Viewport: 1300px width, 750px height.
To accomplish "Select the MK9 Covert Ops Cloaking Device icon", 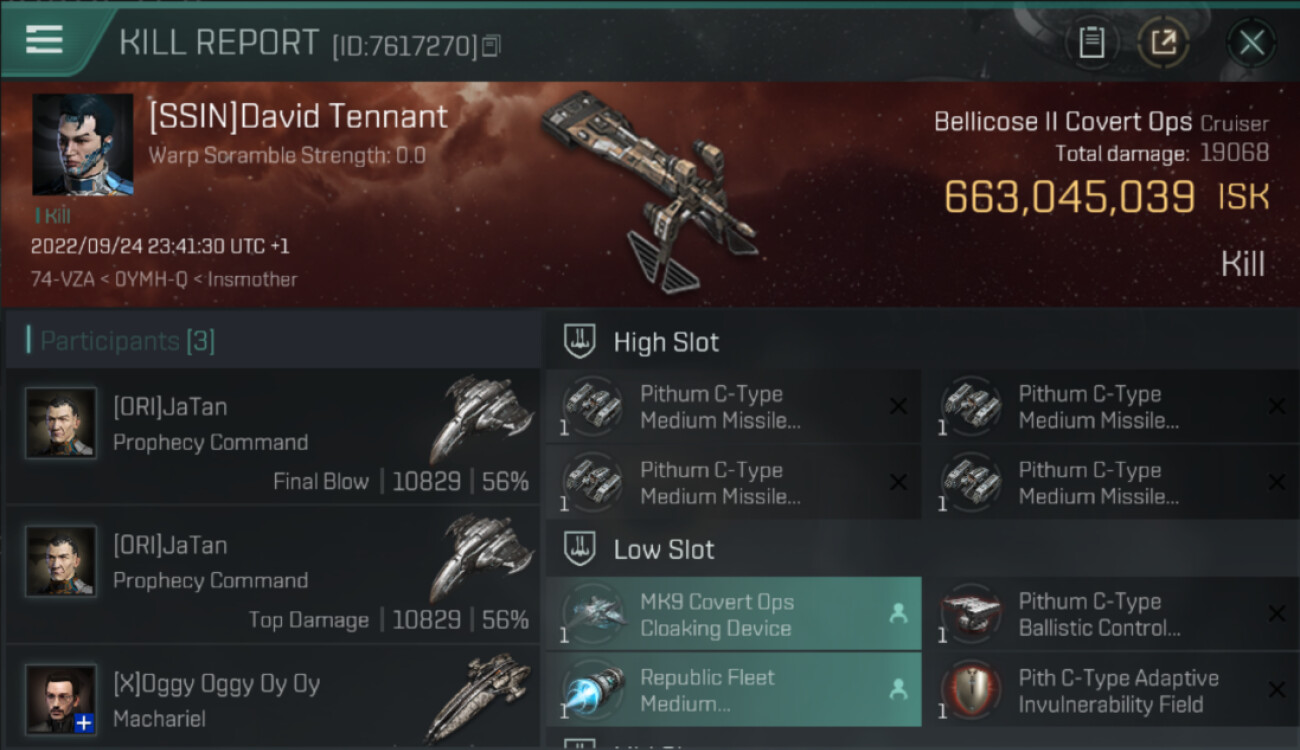I will coord(594,614).
